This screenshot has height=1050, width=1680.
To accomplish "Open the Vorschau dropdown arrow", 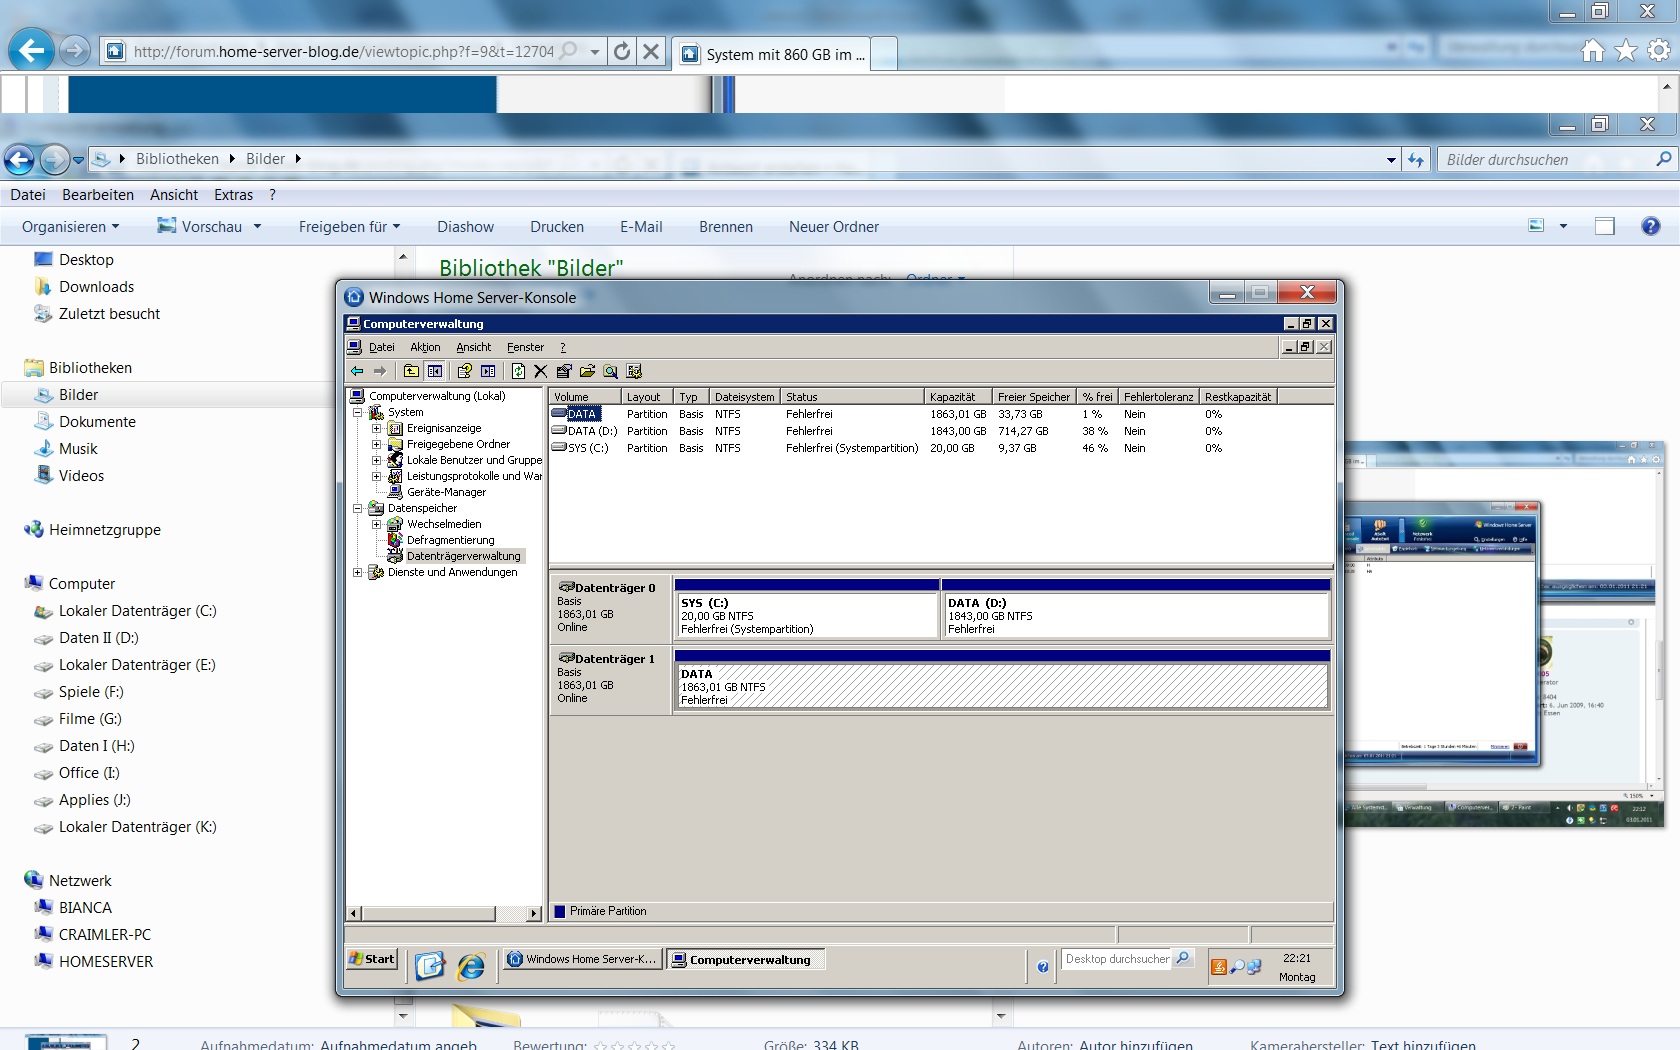I will (257, 227).
